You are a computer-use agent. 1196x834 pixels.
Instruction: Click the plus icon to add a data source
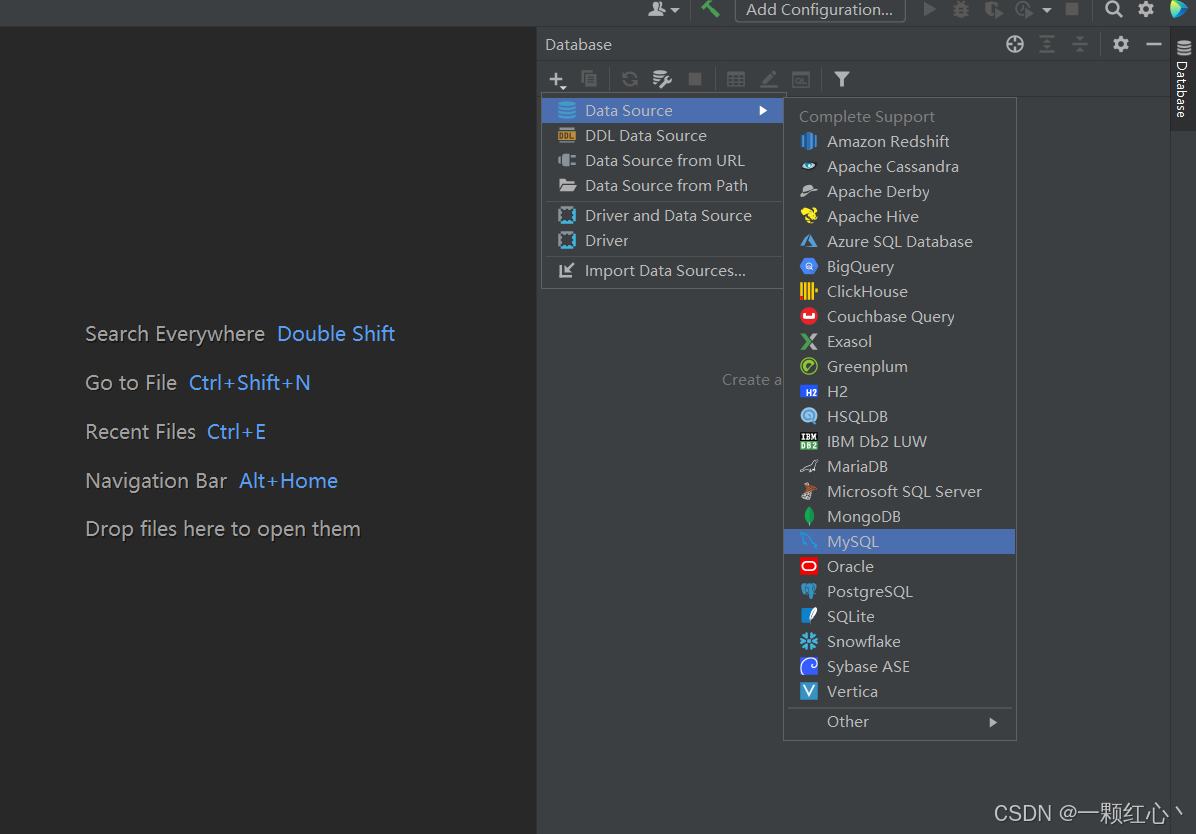point(557,79)
